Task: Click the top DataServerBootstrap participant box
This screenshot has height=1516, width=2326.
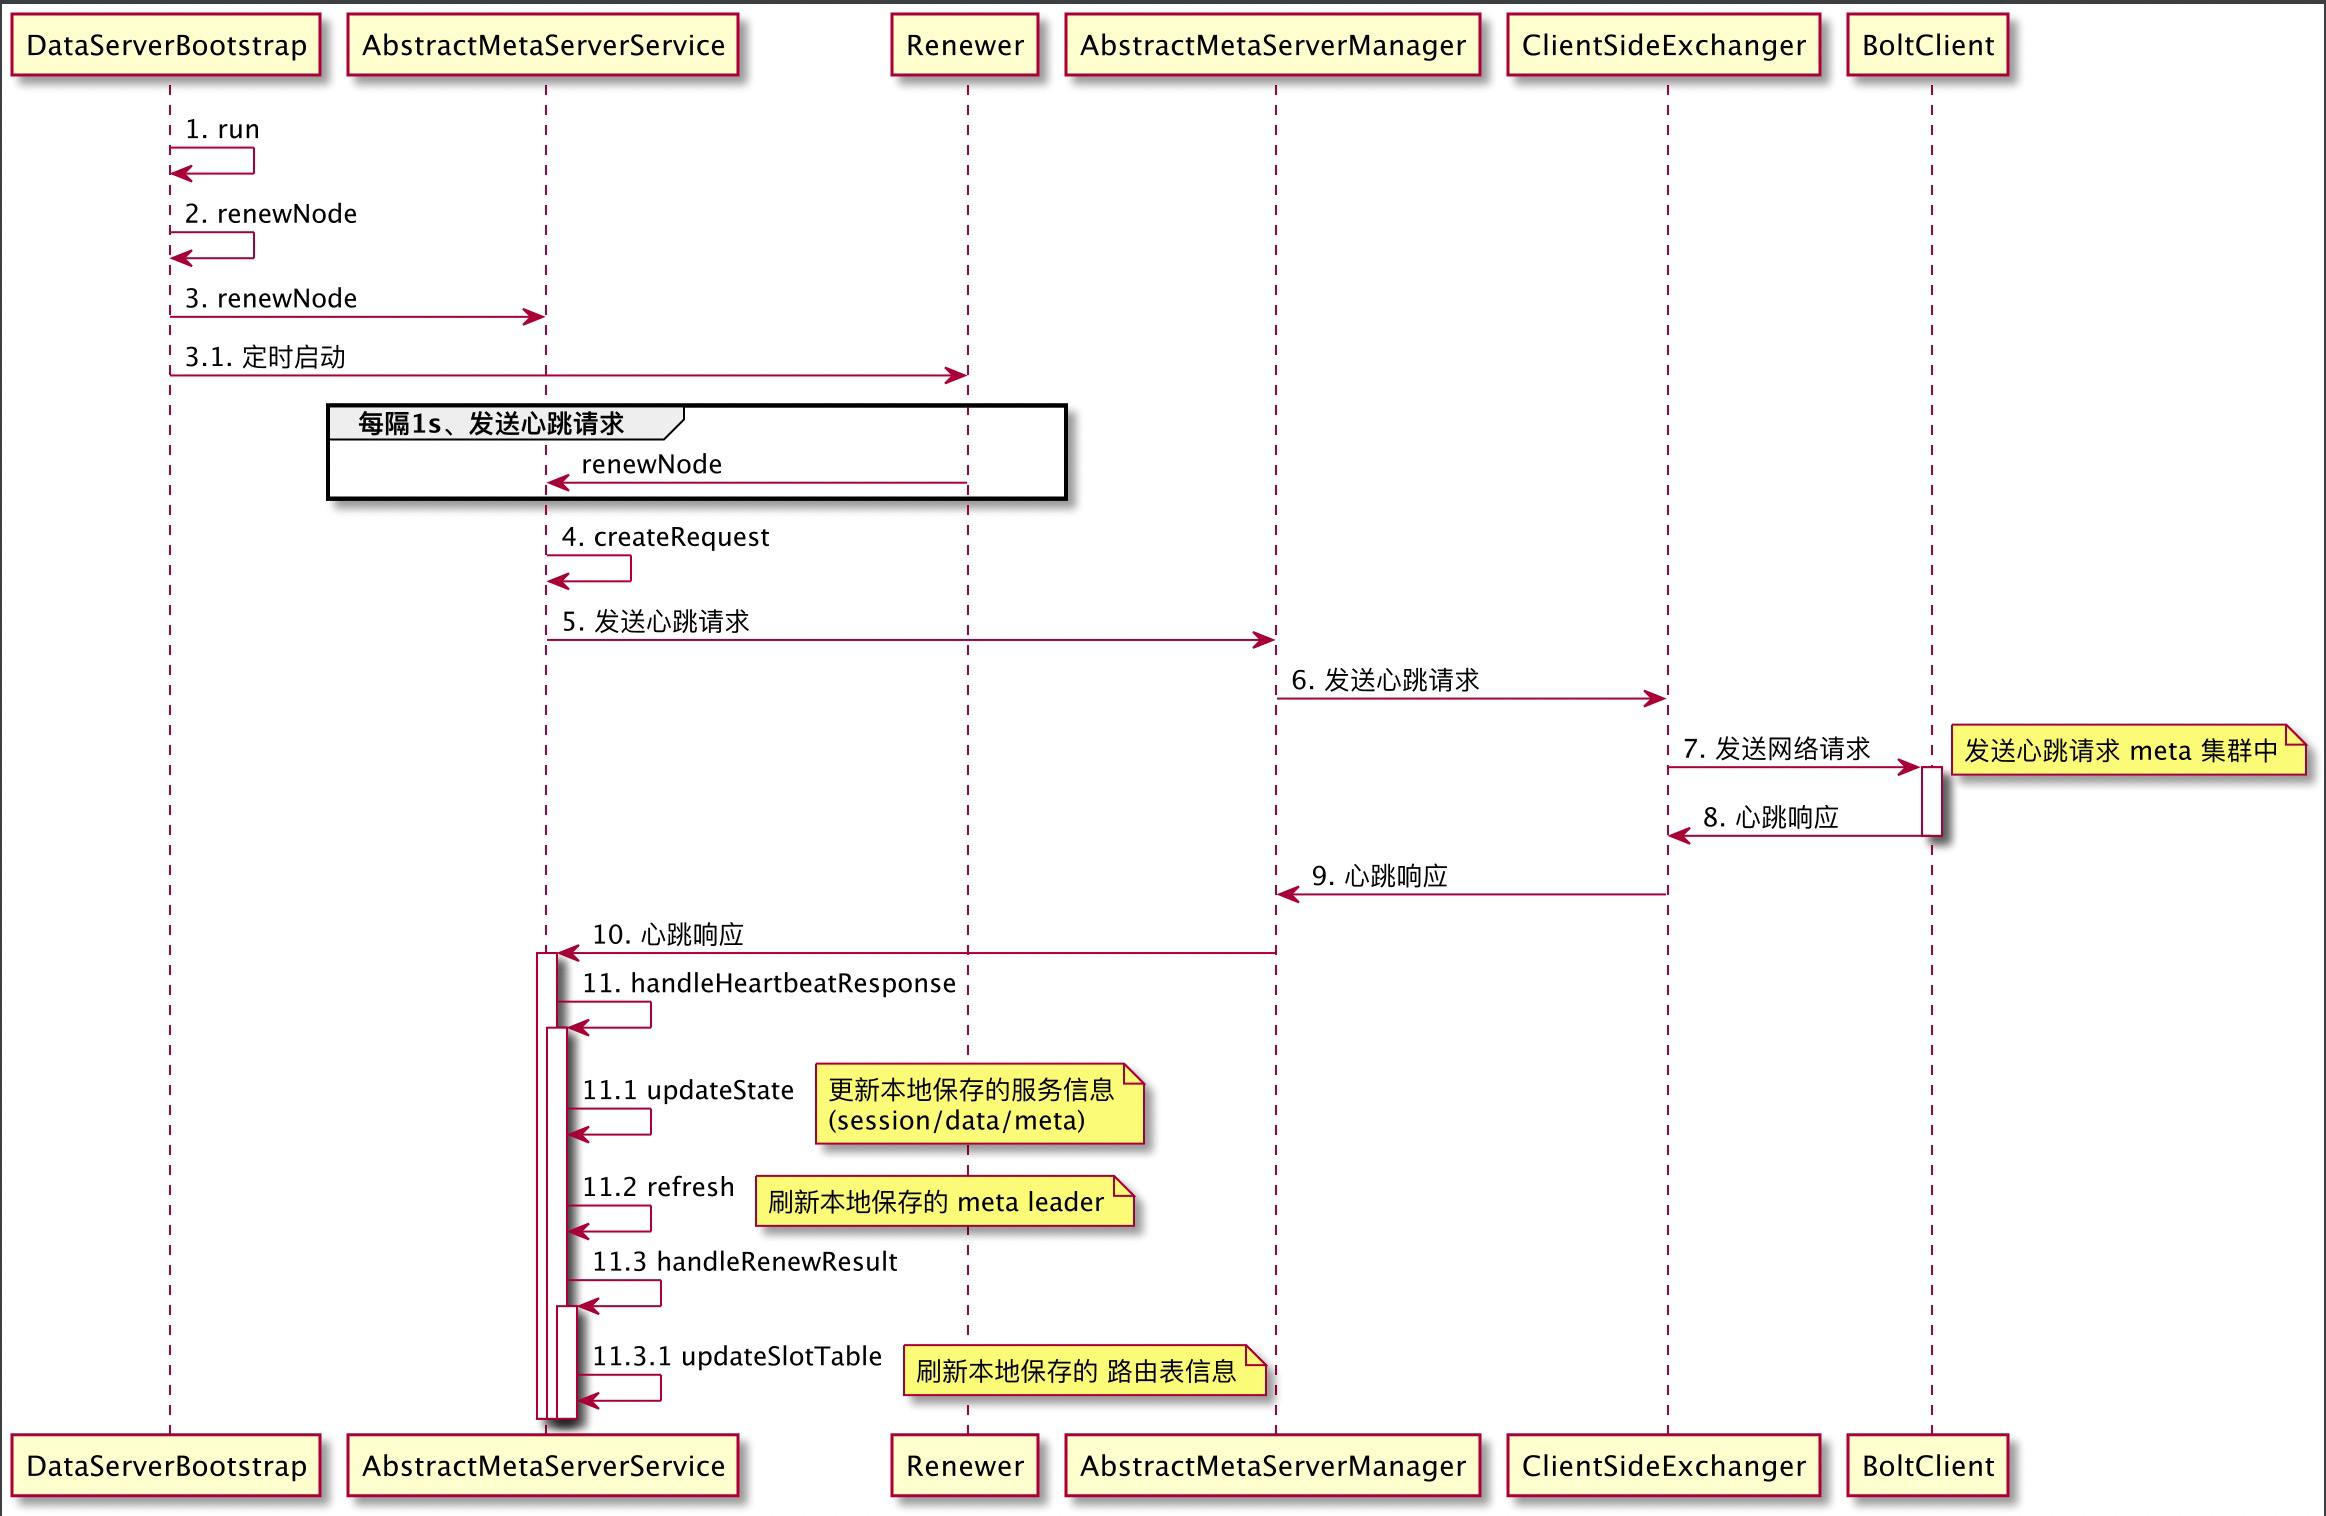Action: coord(166,45)
